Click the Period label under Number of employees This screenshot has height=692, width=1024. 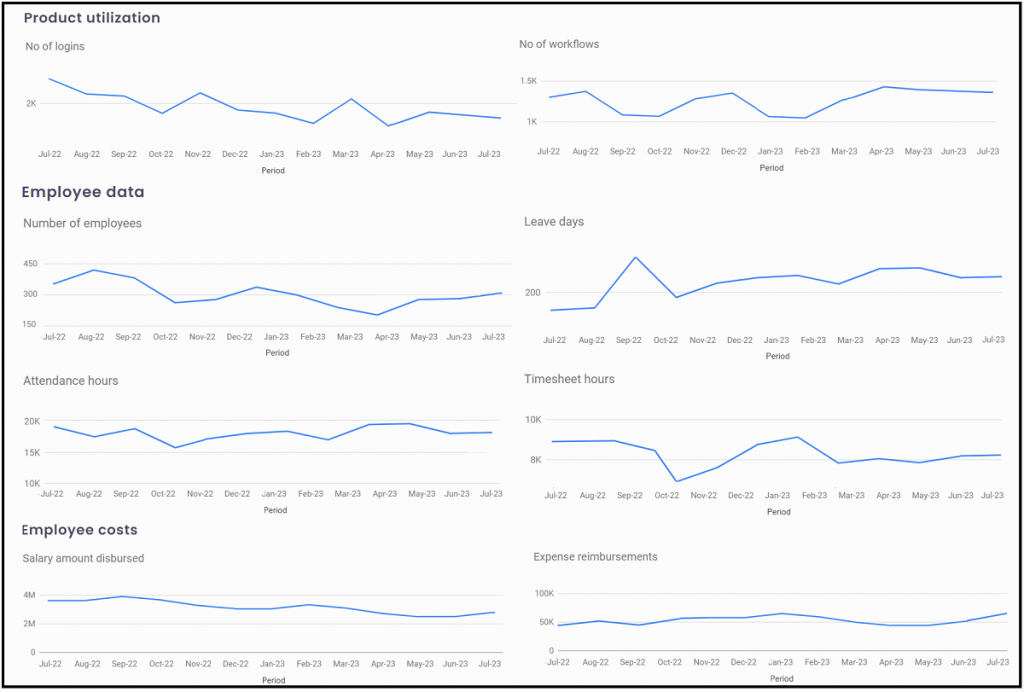[277, 353]
